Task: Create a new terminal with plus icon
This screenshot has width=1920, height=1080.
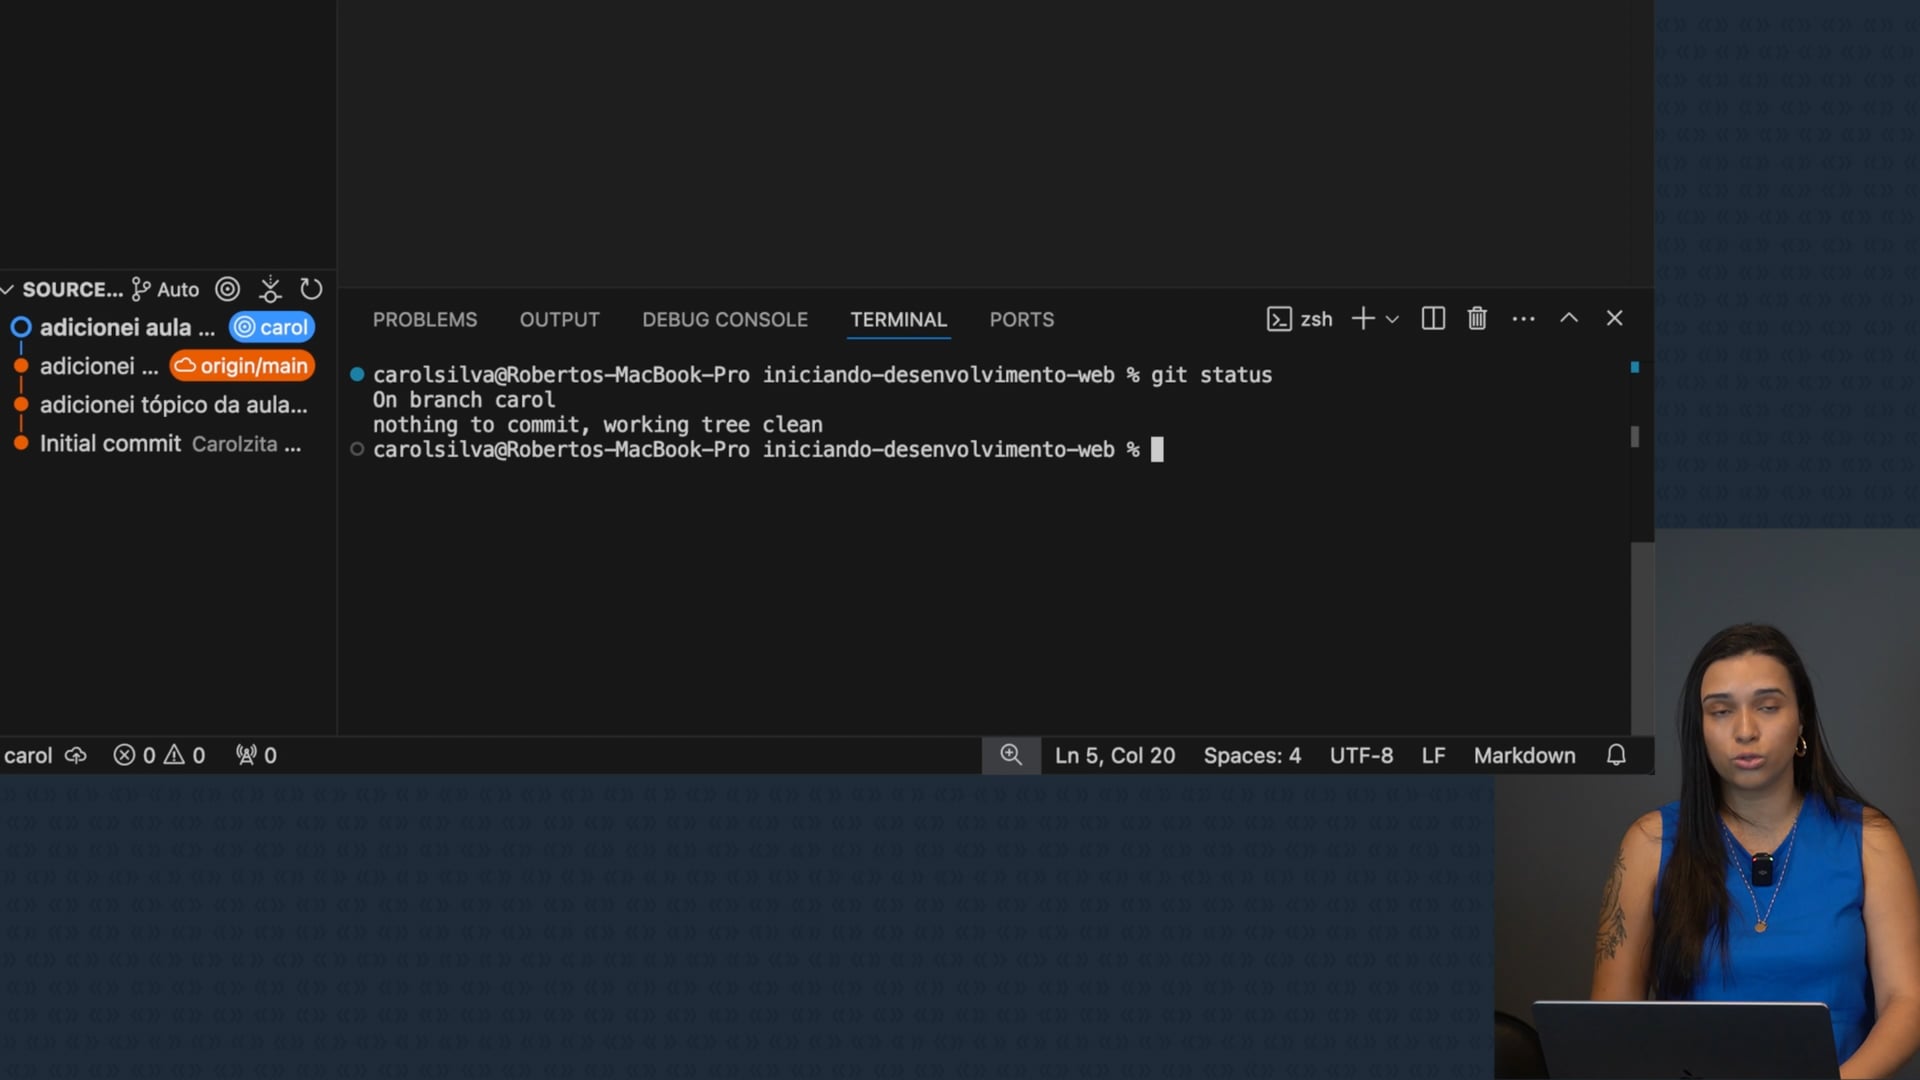Action: (1362, 319)
